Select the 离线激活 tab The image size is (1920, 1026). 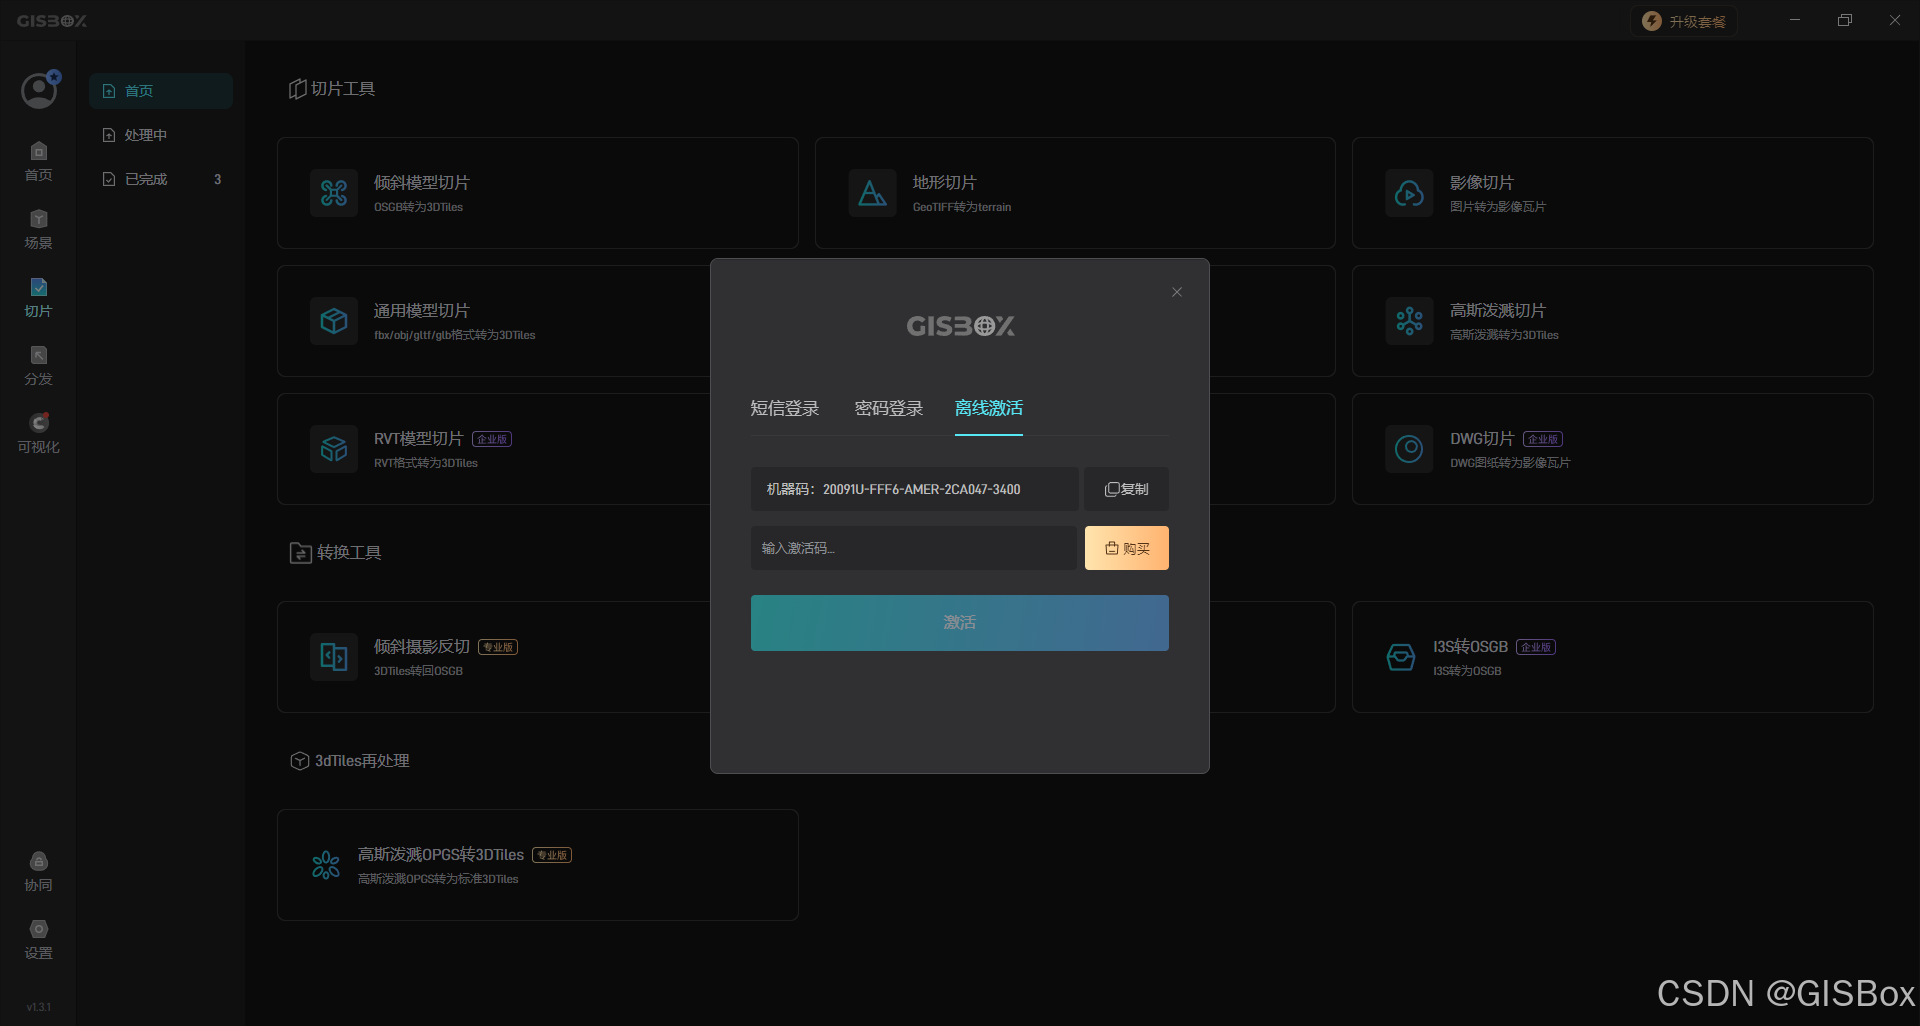click(x=989, y=408)
